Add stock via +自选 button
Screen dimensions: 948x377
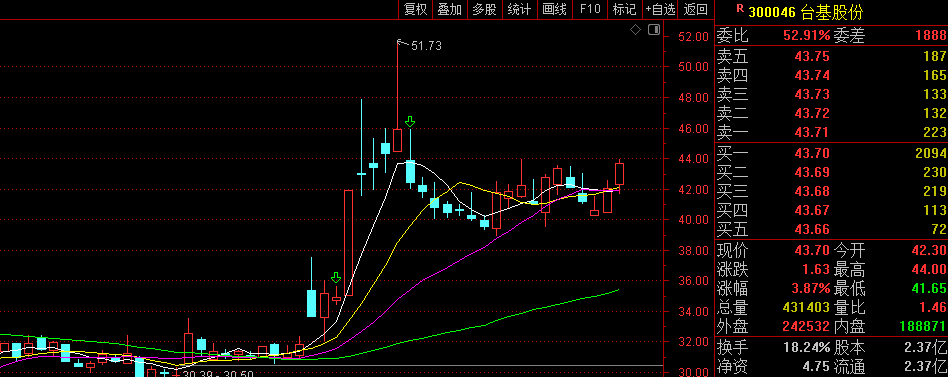tap(660, 9)
